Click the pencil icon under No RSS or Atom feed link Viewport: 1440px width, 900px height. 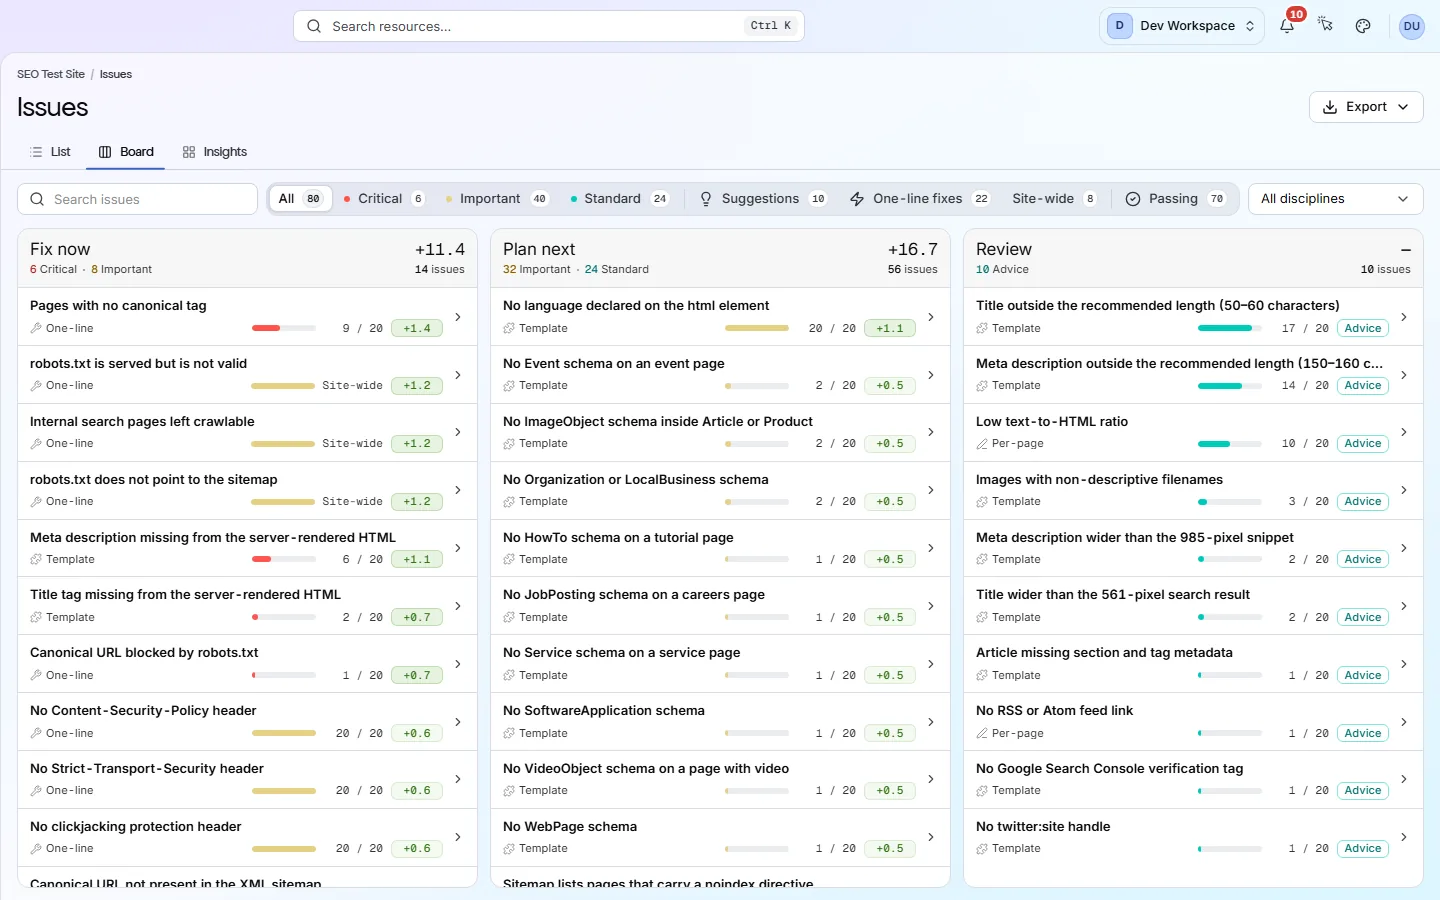tap(982, 733)
